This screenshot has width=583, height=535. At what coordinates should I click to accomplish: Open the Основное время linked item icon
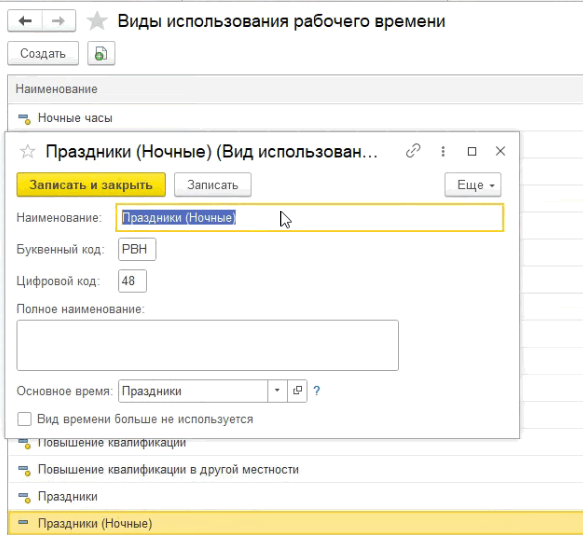pos(297,391)
